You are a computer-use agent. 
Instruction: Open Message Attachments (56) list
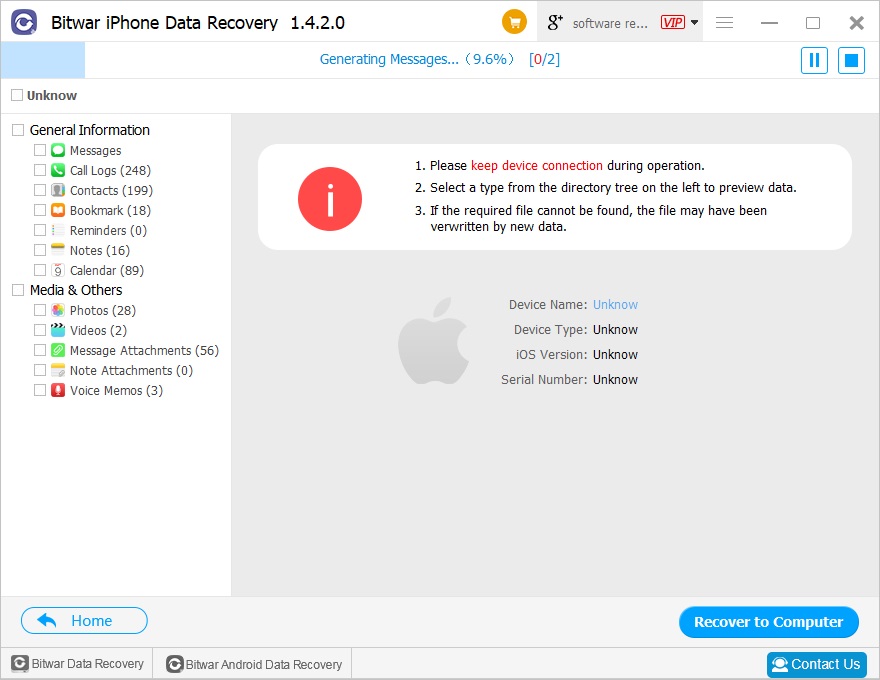(x=144, y=351)
